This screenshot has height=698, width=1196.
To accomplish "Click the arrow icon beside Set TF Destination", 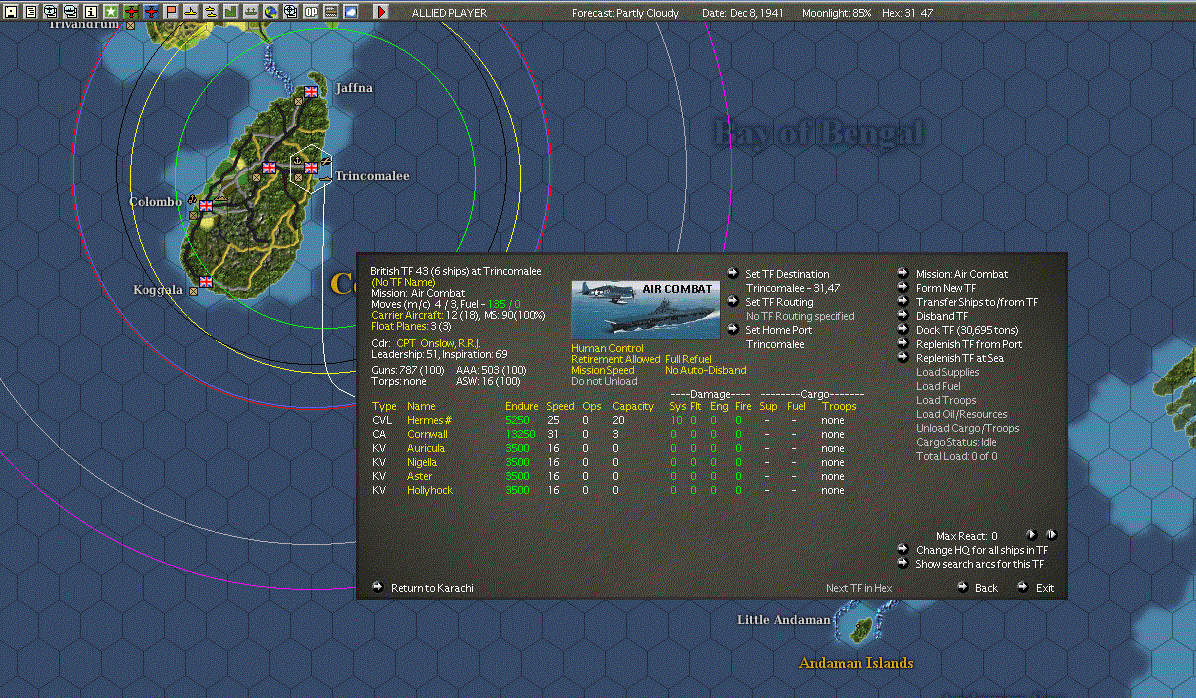I will (733, 273).
